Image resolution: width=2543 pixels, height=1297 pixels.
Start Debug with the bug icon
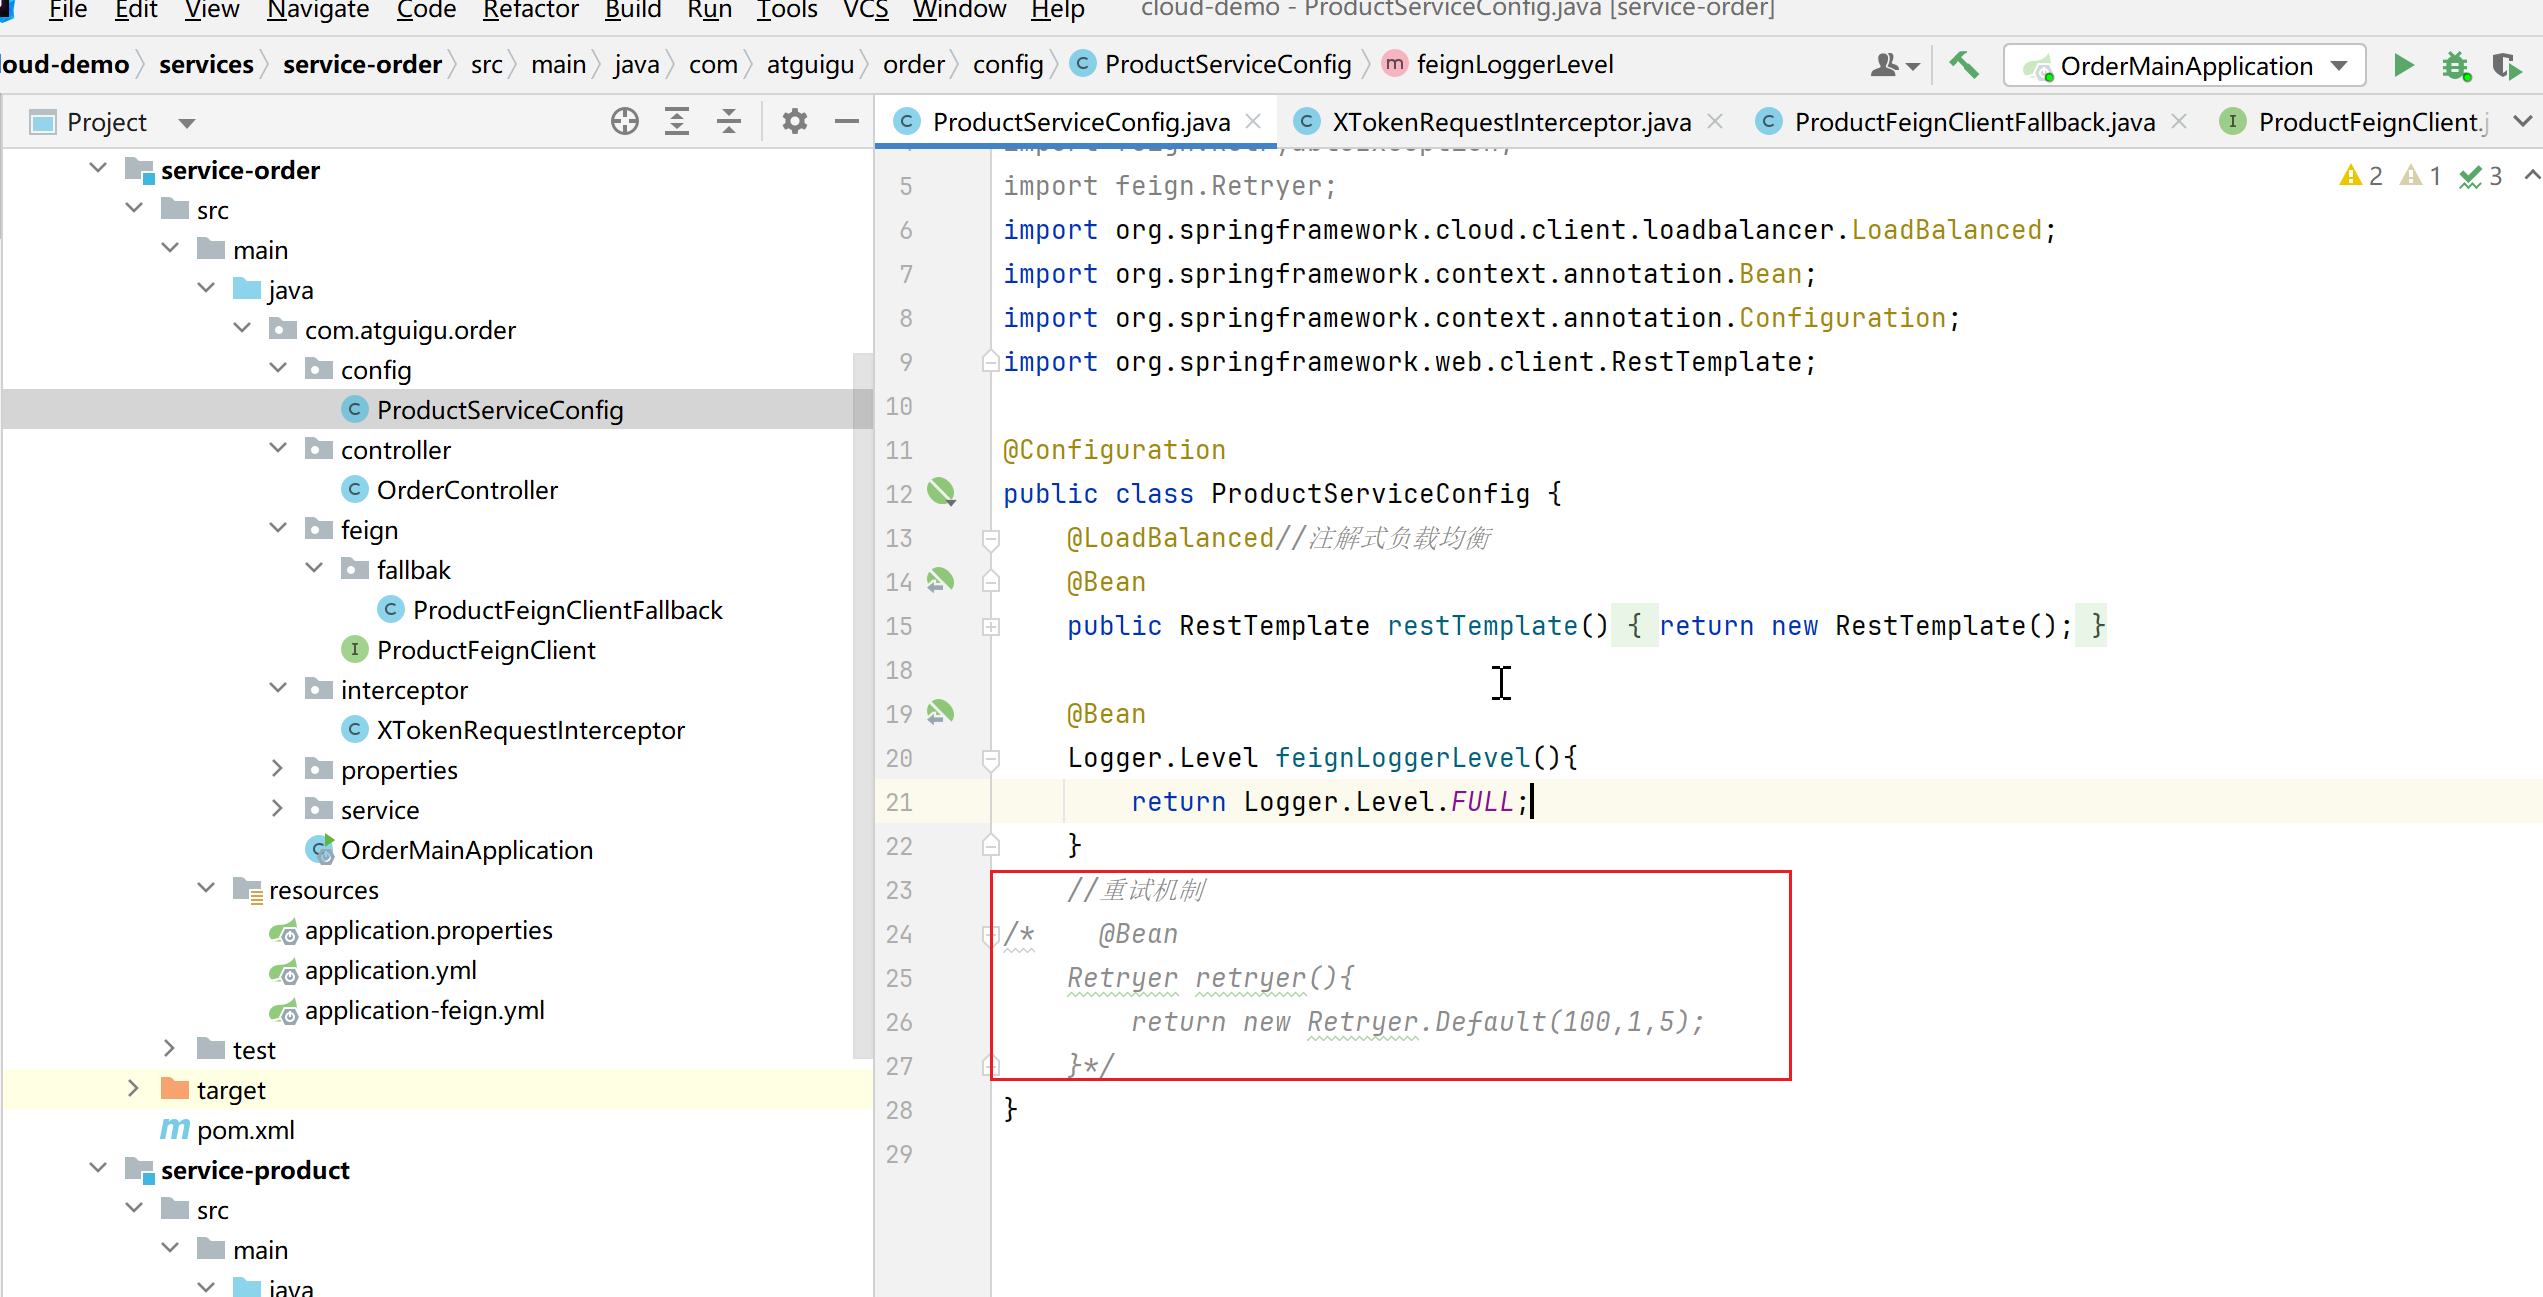(2455, 66)
